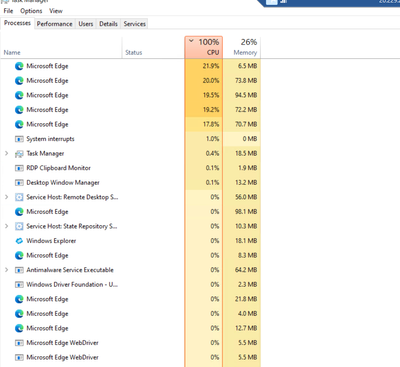The width and height of the screenshot is (400, 367).
Task: Sort processes by the Name column
Action: click(61, 47)
